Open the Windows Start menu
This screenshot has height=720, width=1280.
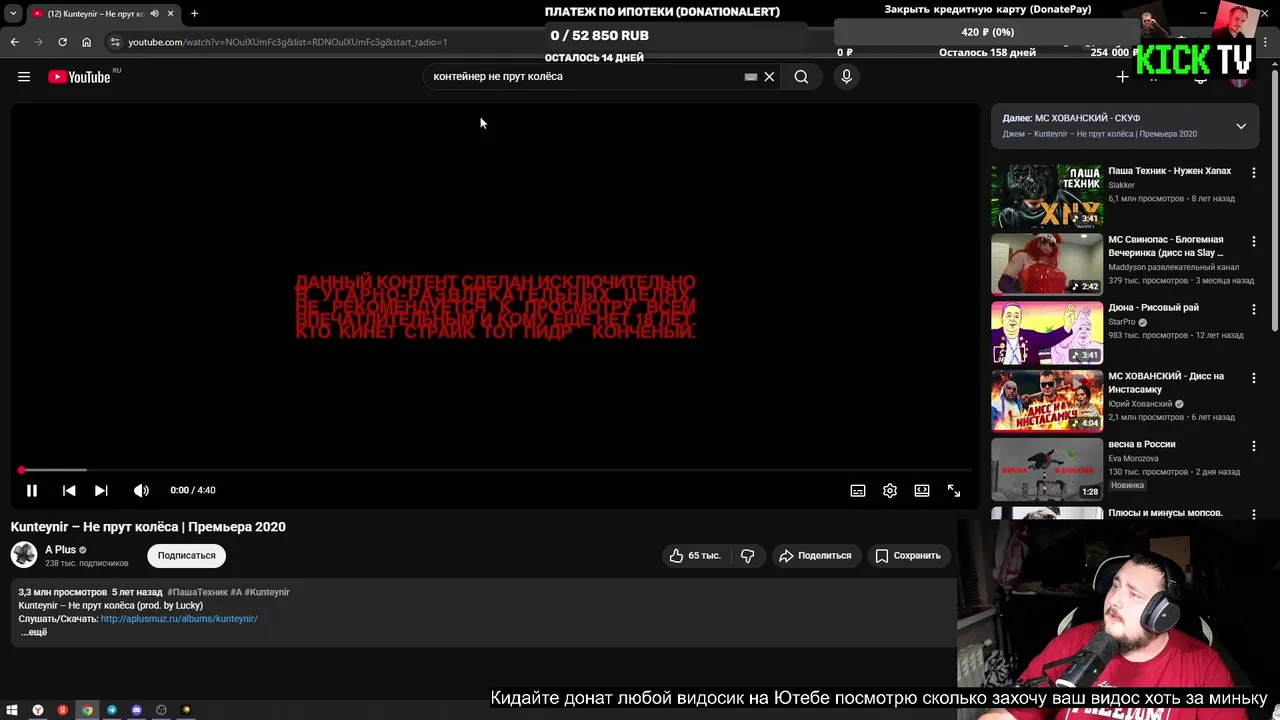click(13, 710)
